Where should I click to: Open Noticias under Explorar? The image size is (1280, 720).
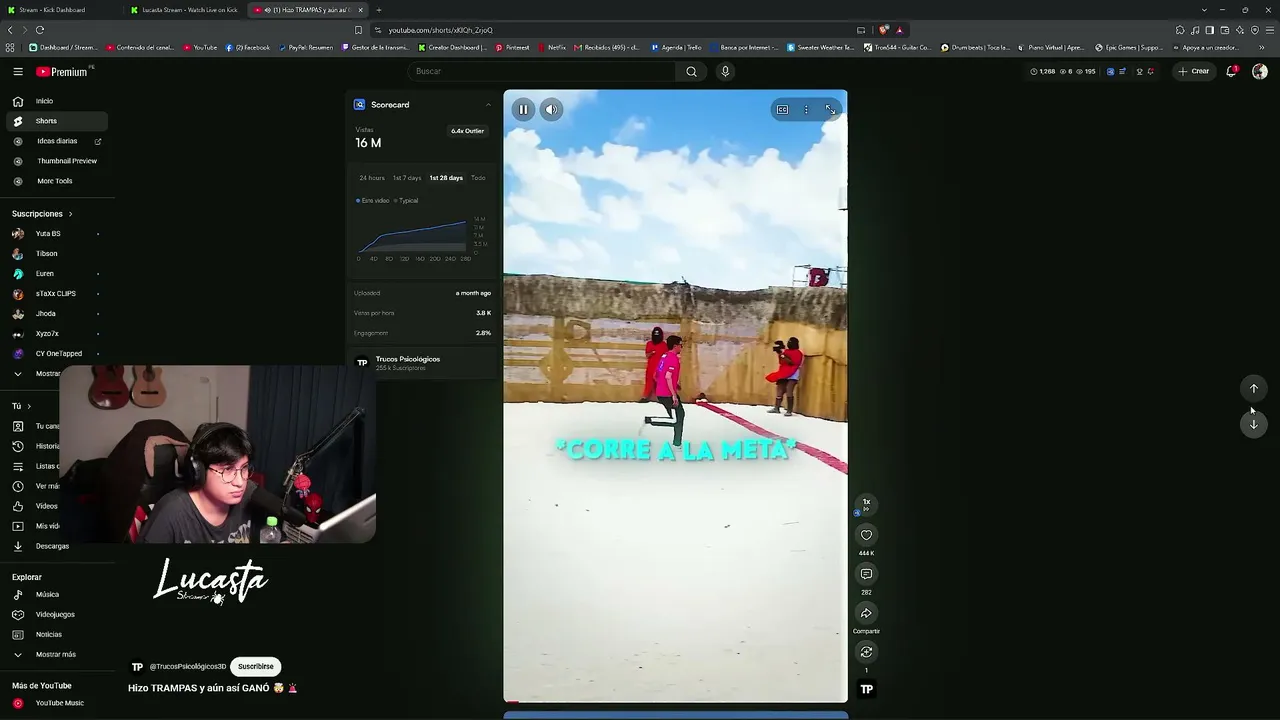tap(56, 635)
